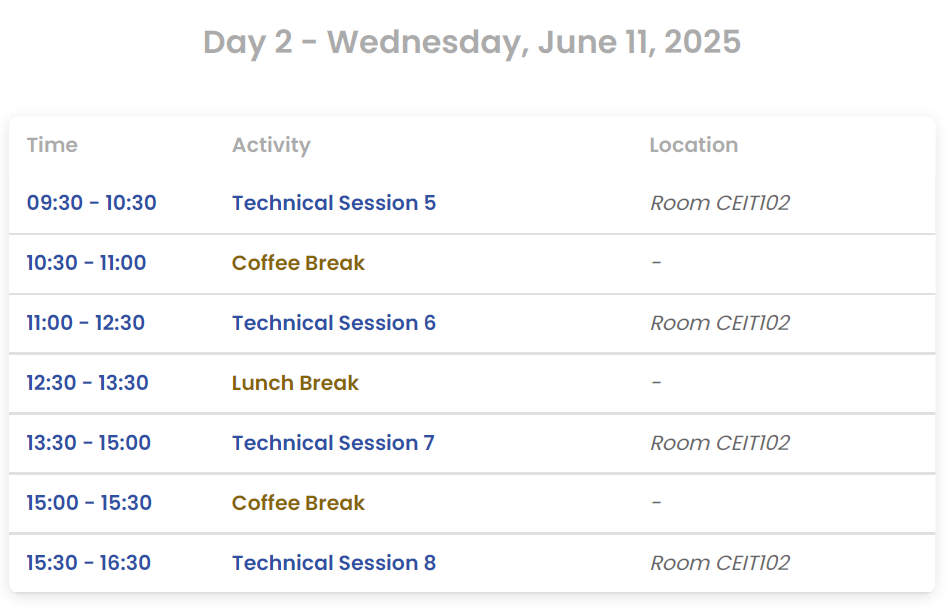Select the 13:30 - 15:00 time slot
Viewport: 951px width, 612px height.
tap(88, 443)
